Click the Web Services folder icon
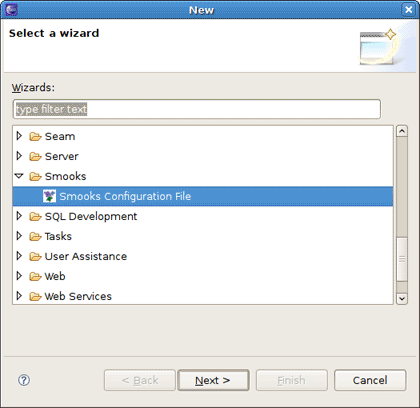Screen dimensions: 420x408 [x=35, y=296]
